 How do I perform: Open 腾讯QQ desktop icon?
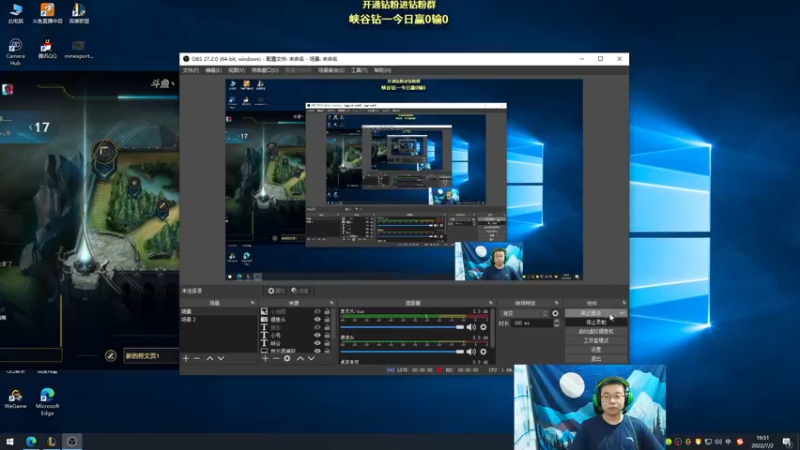[x=47, y=49]
